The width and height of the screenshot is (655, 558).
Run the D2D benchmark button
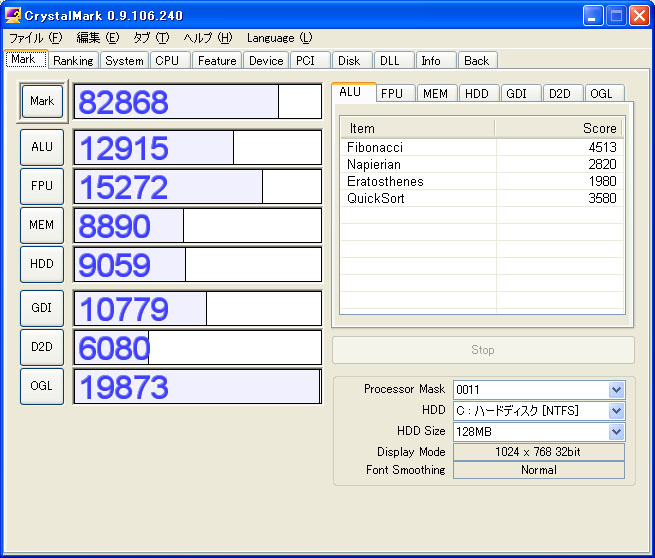tap(42, 347)
